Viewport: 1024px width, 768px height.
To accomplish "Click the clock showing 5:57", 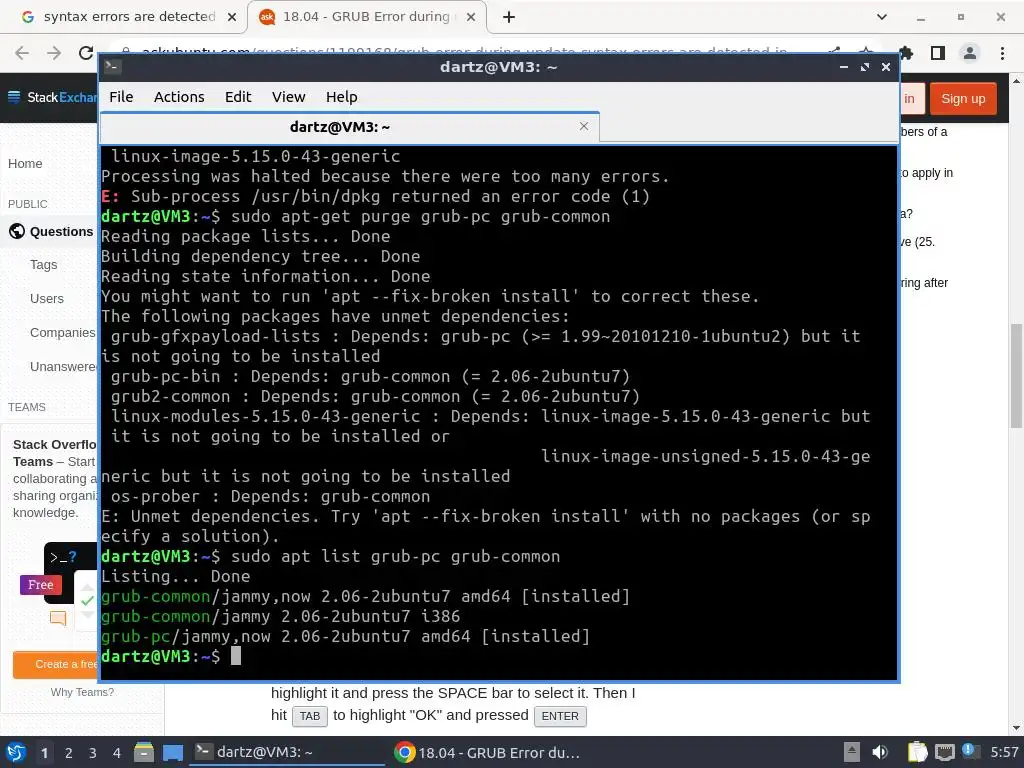I will 1004,752.
